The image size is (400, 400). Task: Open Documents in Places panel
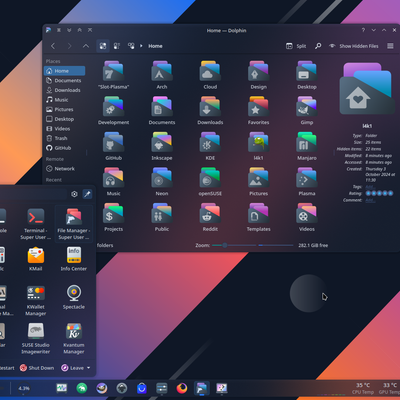[x=64, y=80]
